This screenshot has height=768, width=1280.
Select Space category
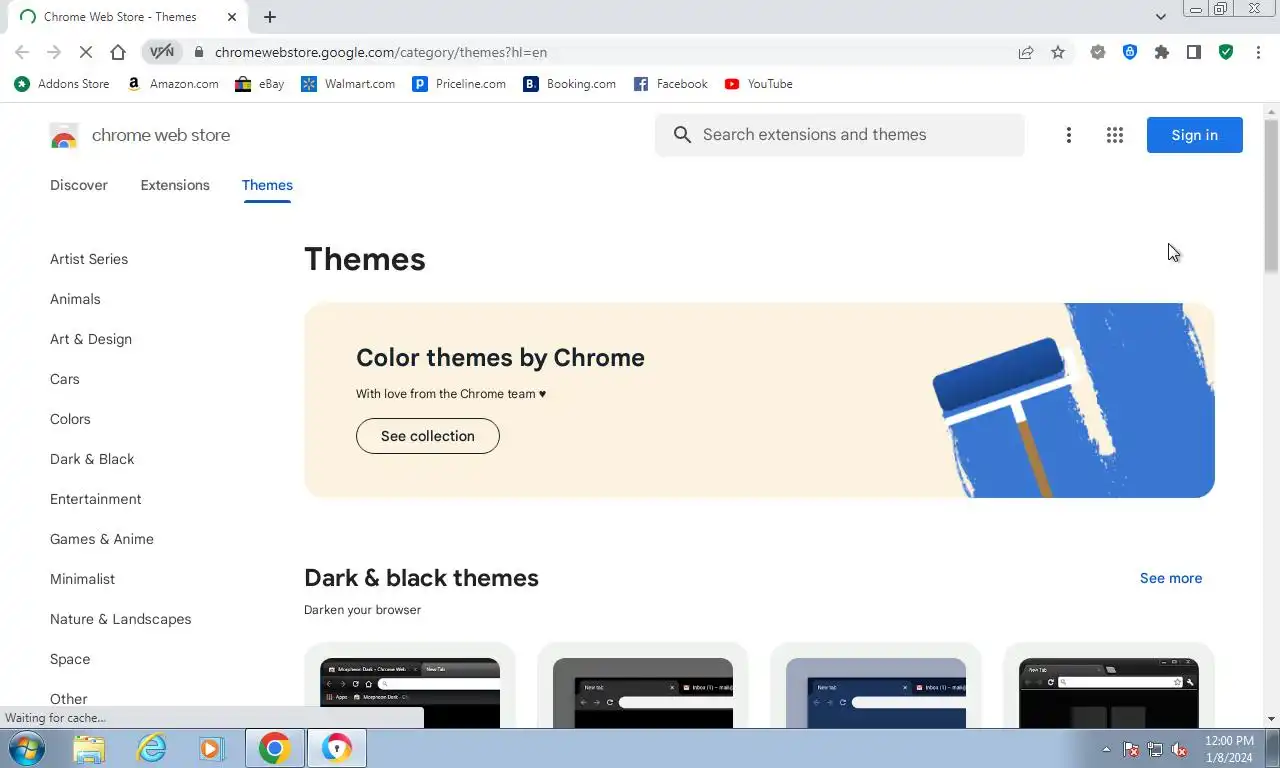click(x=70, y=659)
